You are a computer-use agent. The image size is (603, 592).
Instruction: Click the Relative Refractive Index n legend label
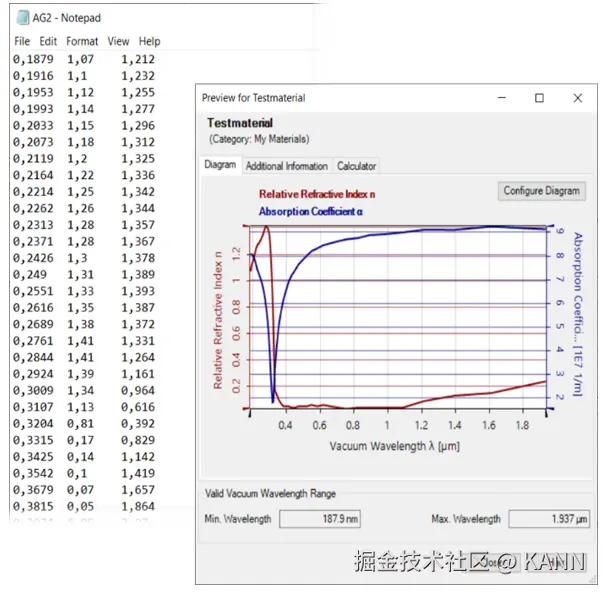317,194
